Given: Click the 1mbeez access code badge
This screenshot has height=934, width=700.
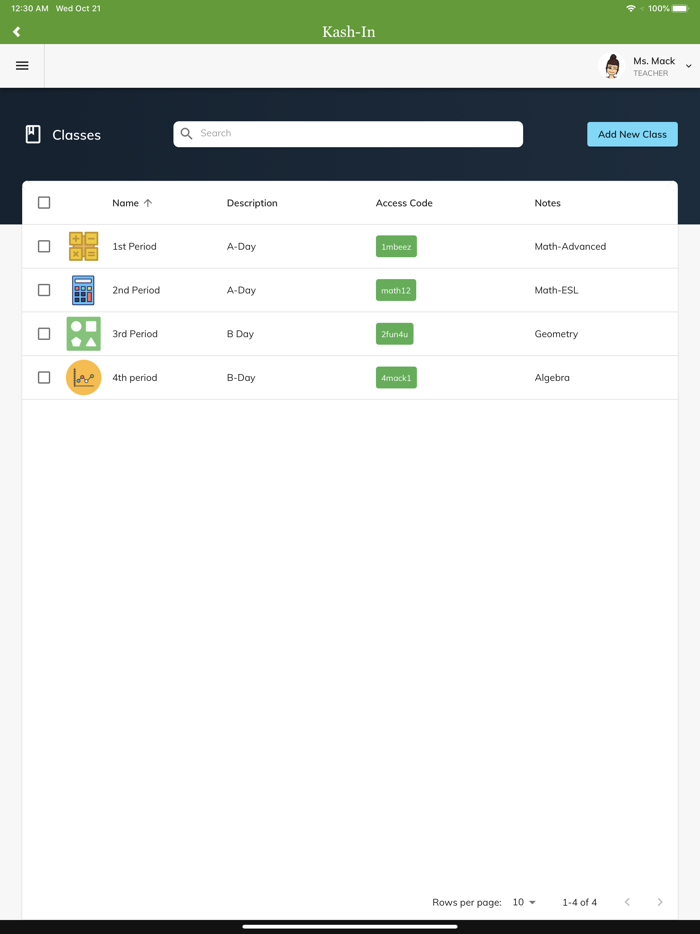Looking at the screenshot, I should tap(396, 246).
